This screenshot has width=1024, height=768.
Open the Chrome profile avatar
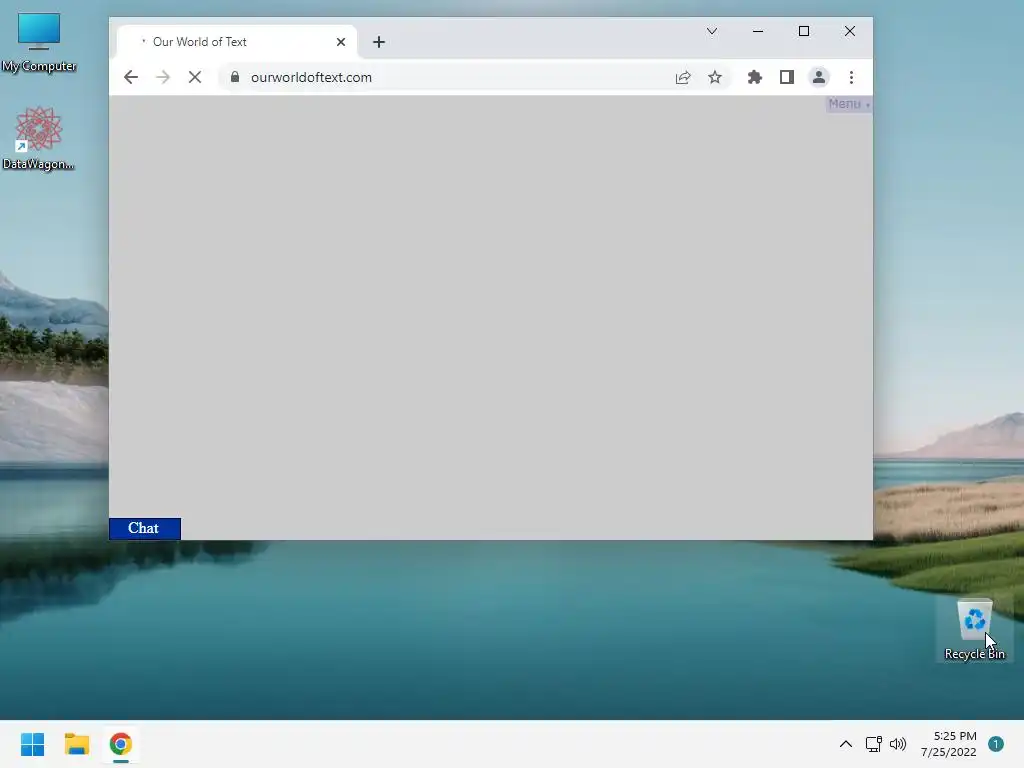(819, 77)
